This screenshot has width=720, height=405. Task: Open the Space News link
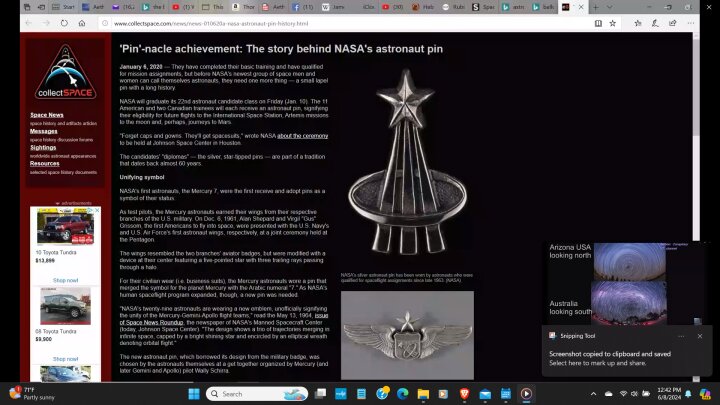click(47, 115)
